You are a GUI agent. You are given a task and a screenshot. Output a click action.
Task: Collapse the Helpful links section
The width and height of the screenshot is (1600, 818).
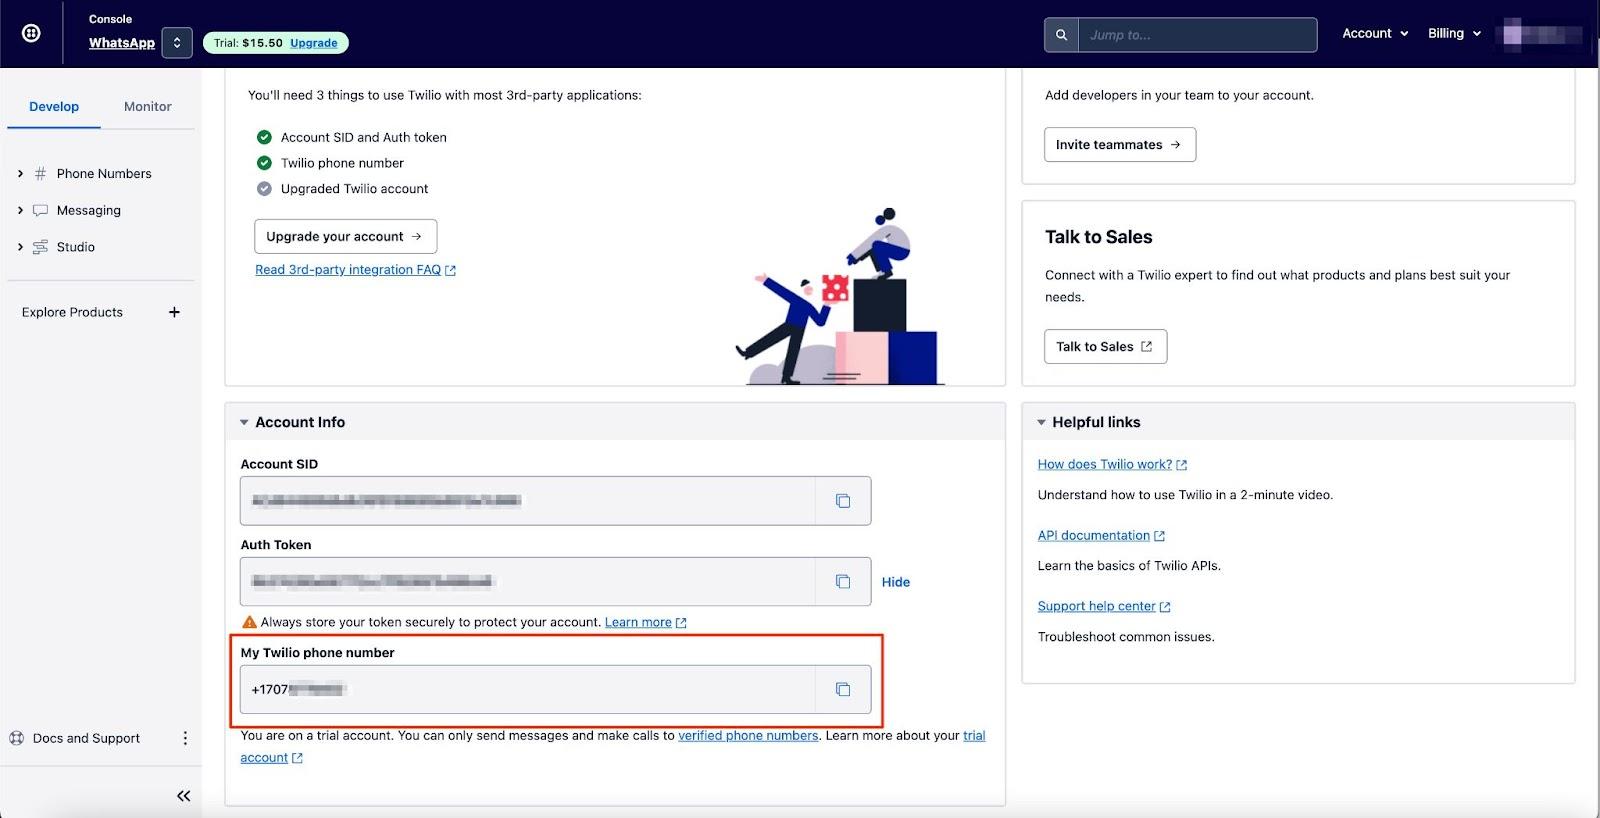(x=1041, y=423)
